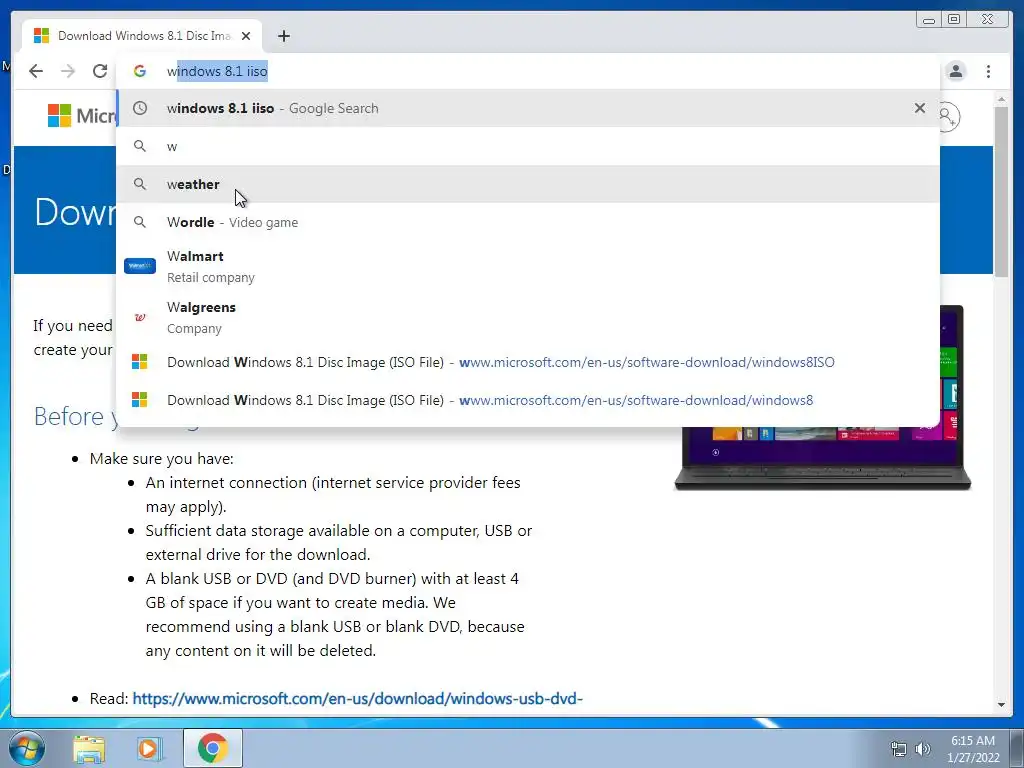Open the Chrome three-dot menu
Screen dimensions: 1024x768
tap(988, 71)
